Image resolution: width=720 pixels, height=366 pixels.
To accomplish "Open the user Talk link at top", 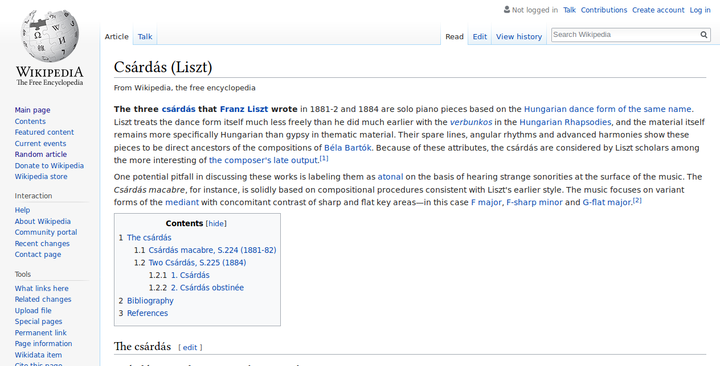I will pyautogui.click(x=569, y=10).
